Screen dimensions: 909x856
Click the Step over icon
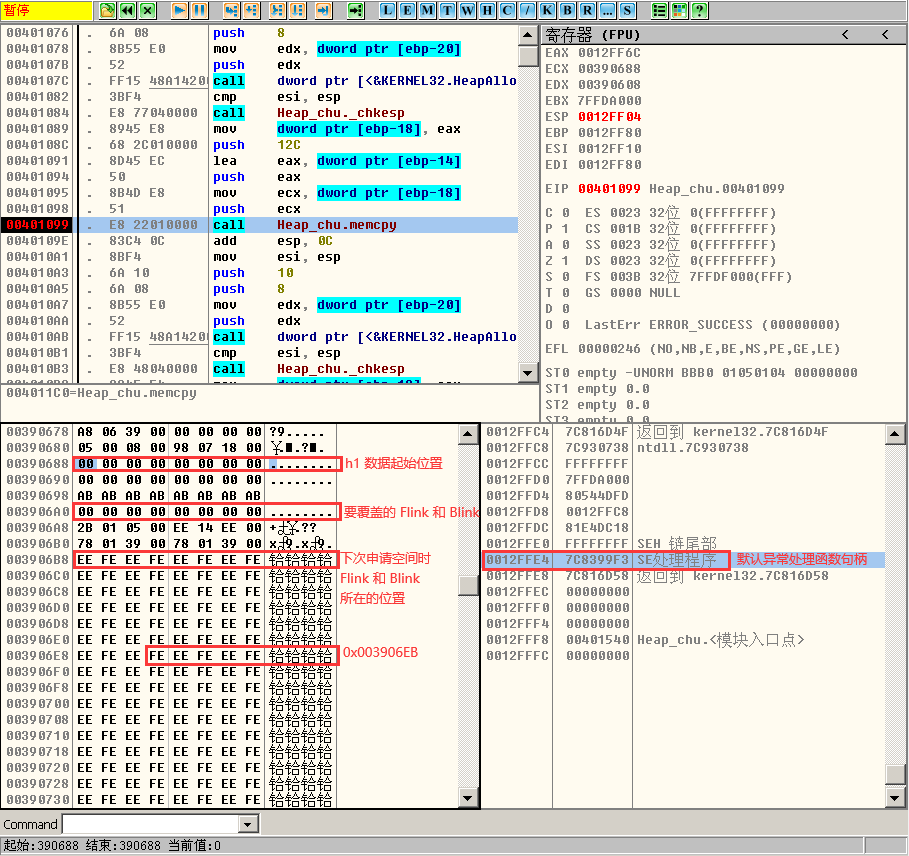click(x=251, y=10)
